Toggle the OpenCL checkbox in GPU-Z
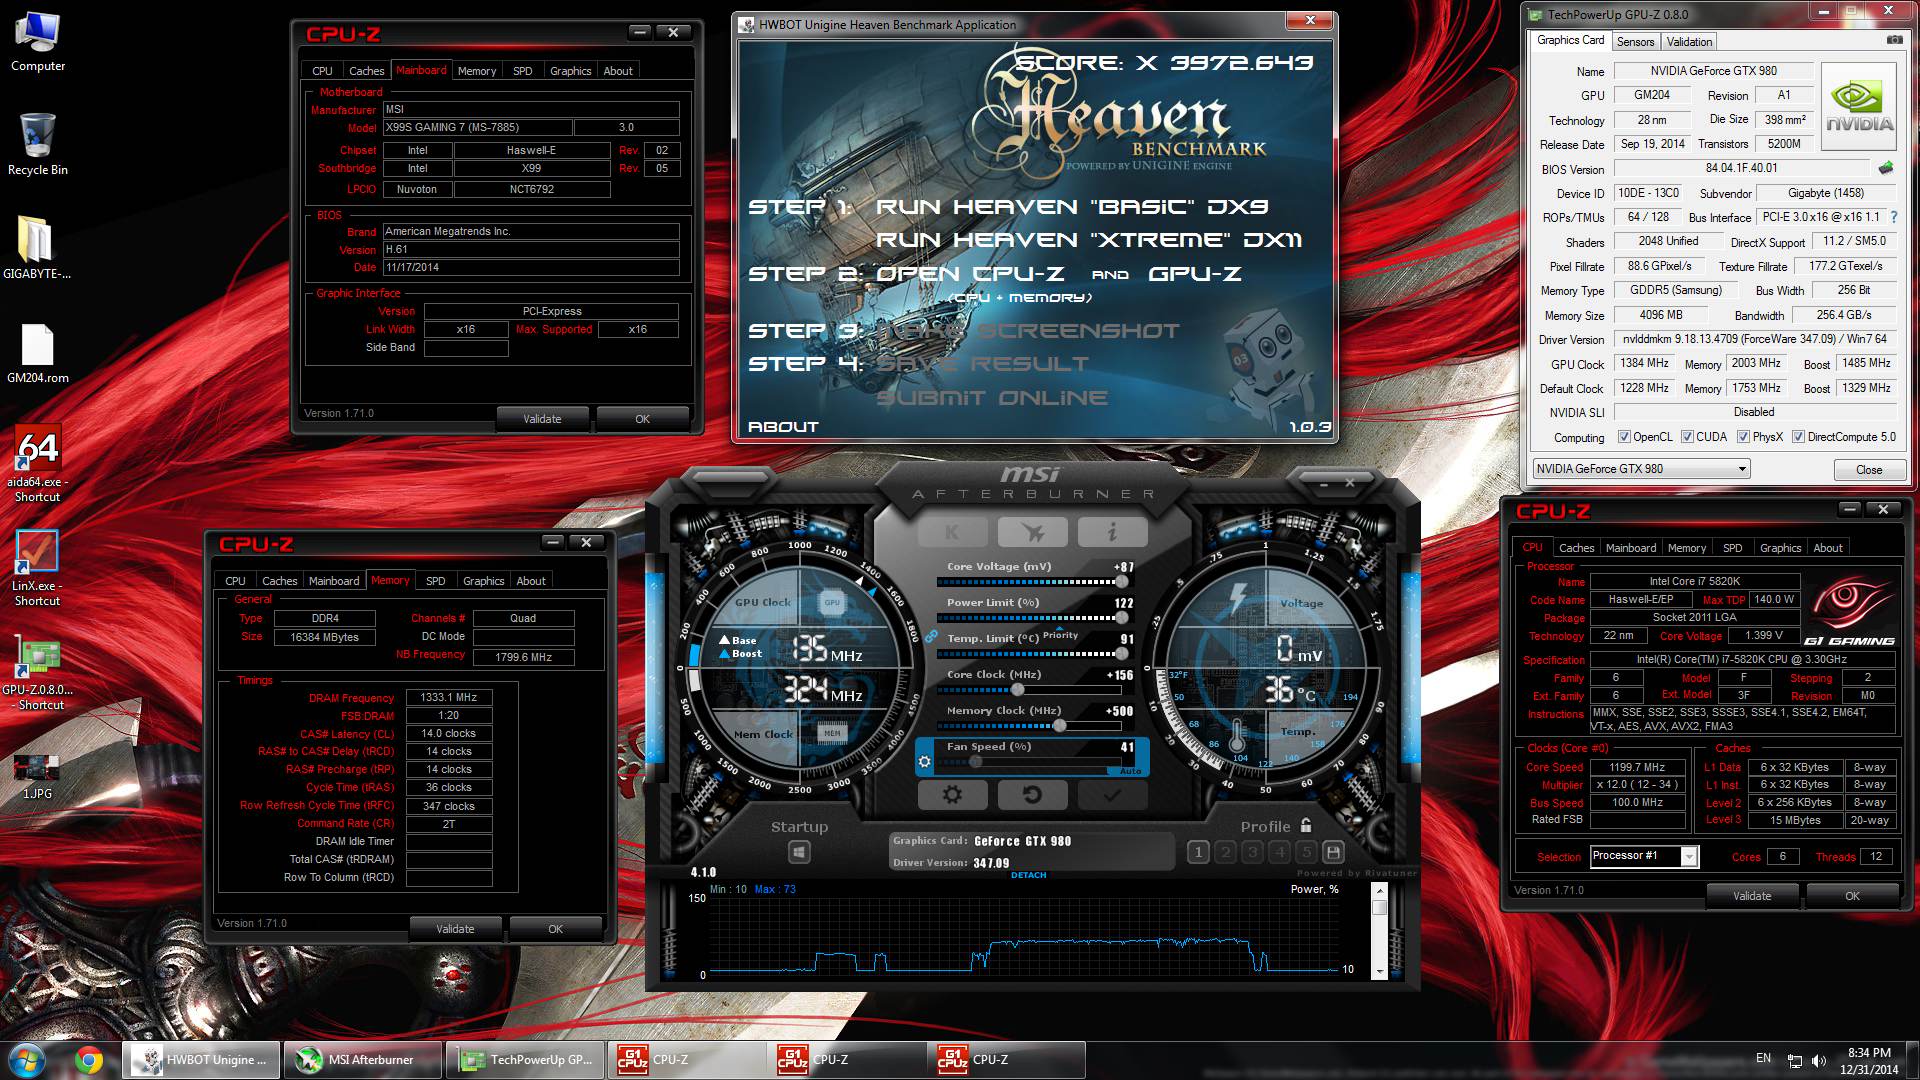 tap(1624, 437)
